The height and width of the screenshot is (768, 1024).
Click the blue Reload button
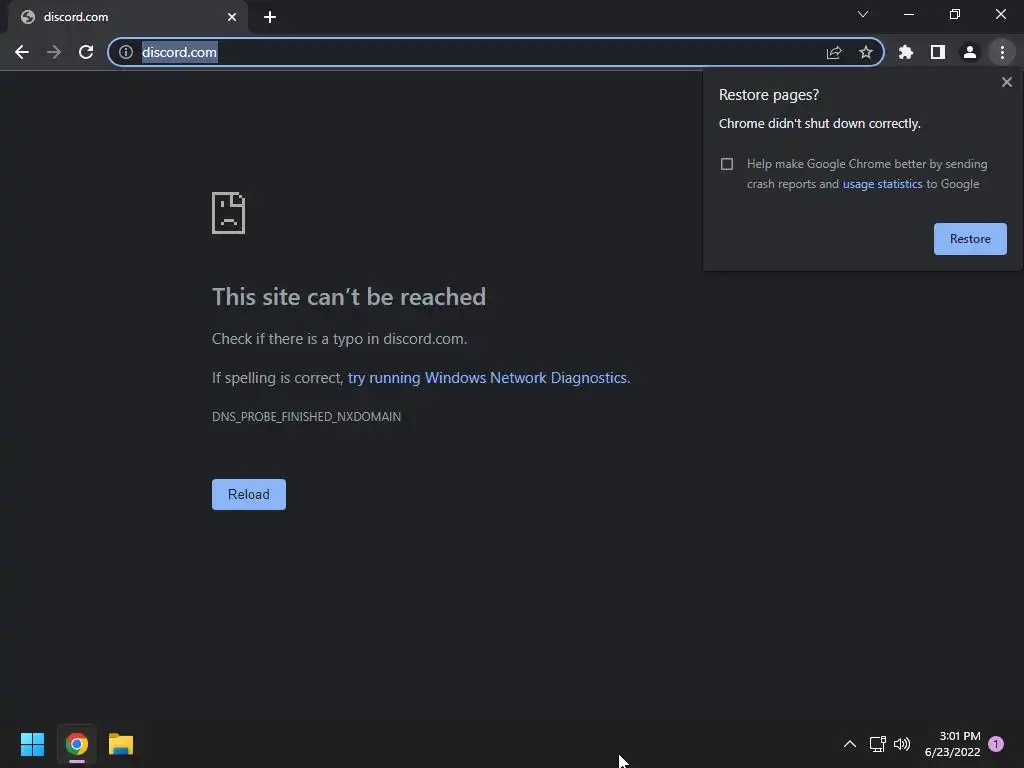249,494
